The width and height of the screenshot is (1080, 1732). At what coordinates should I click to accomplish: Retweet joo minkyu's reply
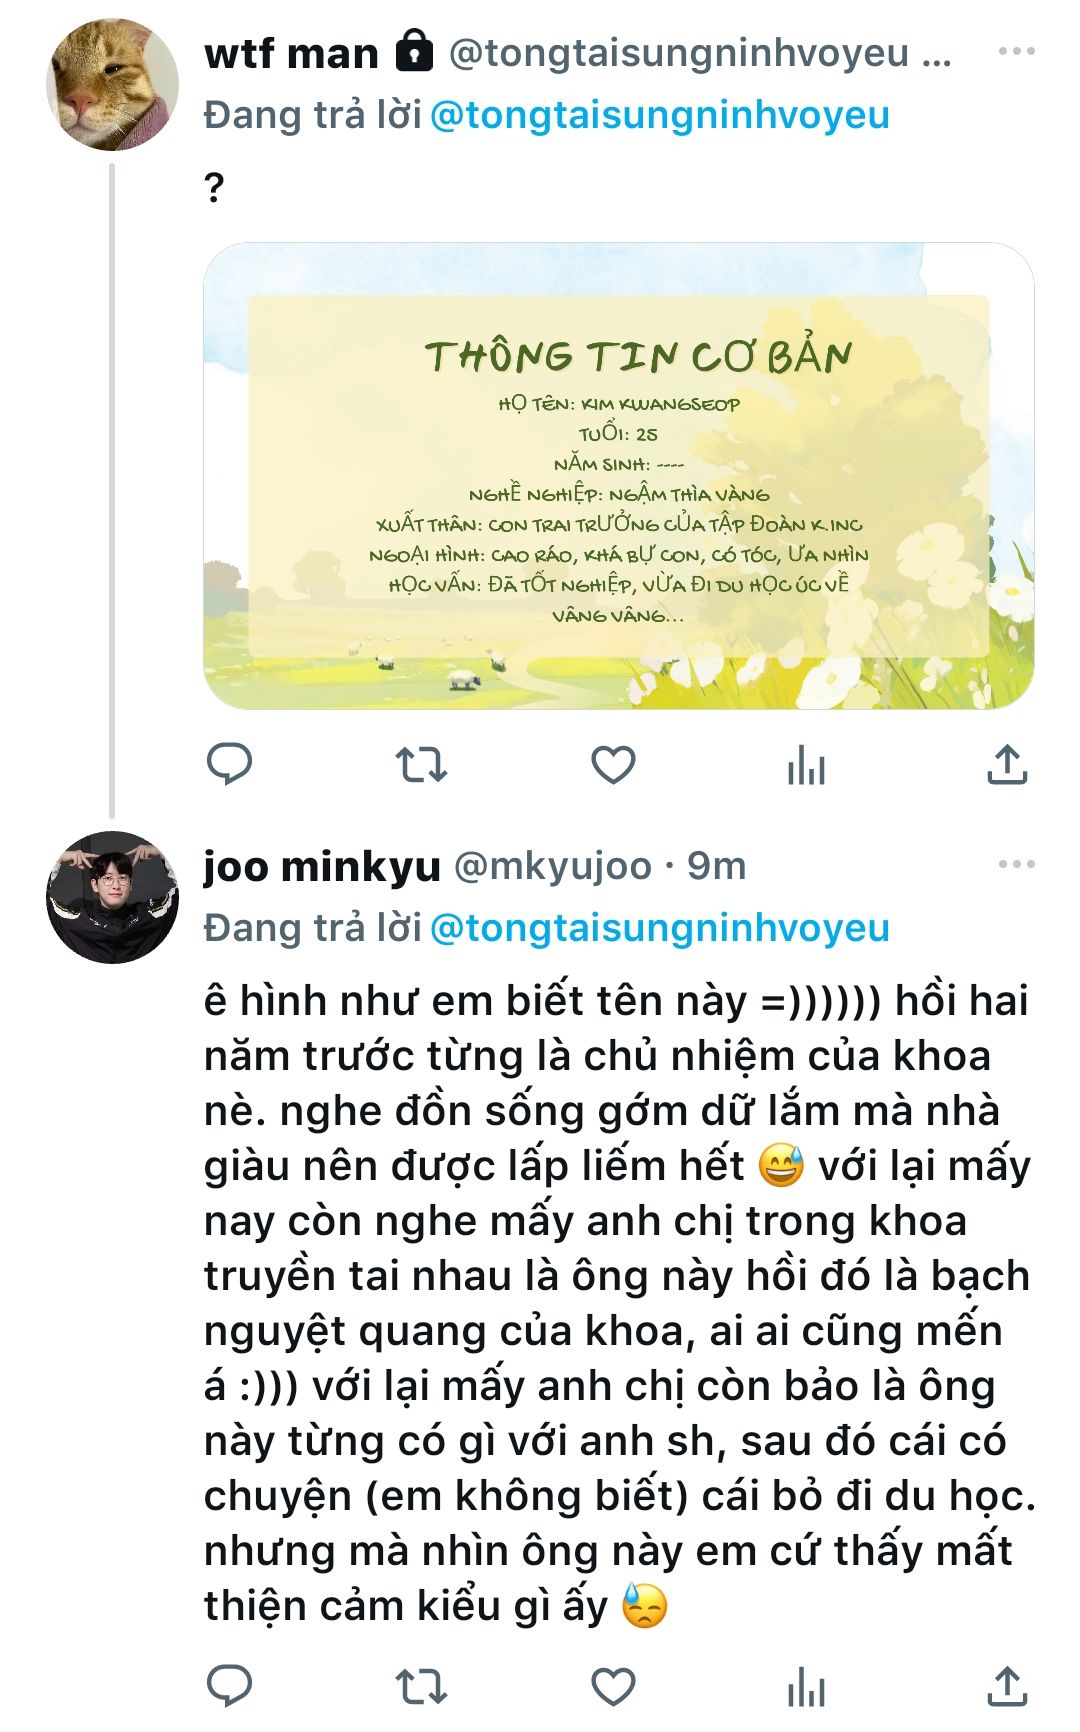(x=421, y=1686)
